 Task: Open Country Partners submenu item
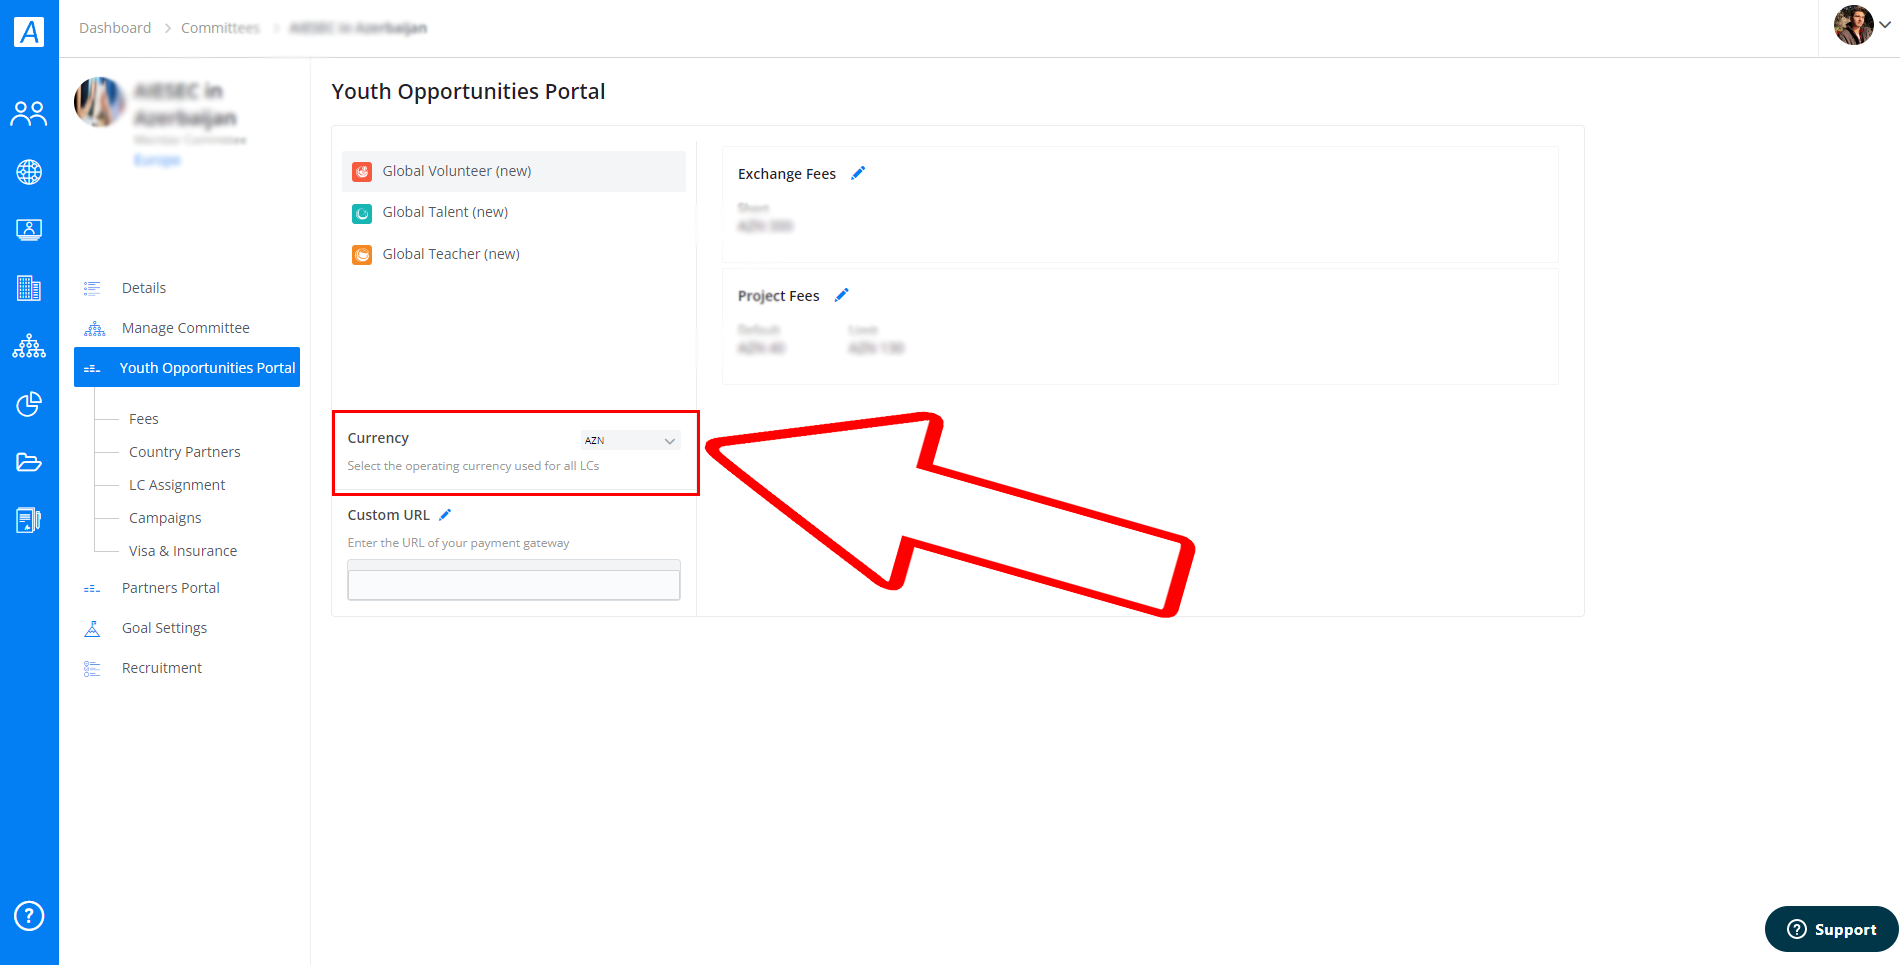point(185,452)
